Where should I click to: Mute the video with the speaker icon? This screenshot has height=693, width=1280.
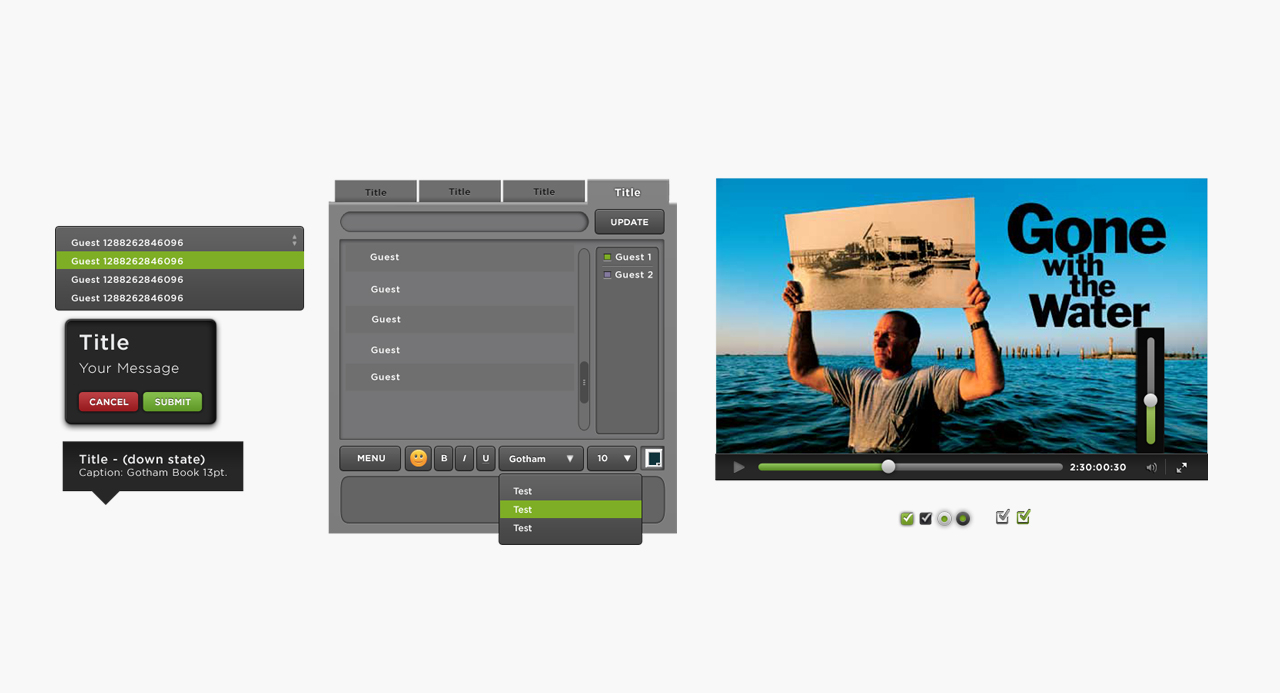(1151, 467)
